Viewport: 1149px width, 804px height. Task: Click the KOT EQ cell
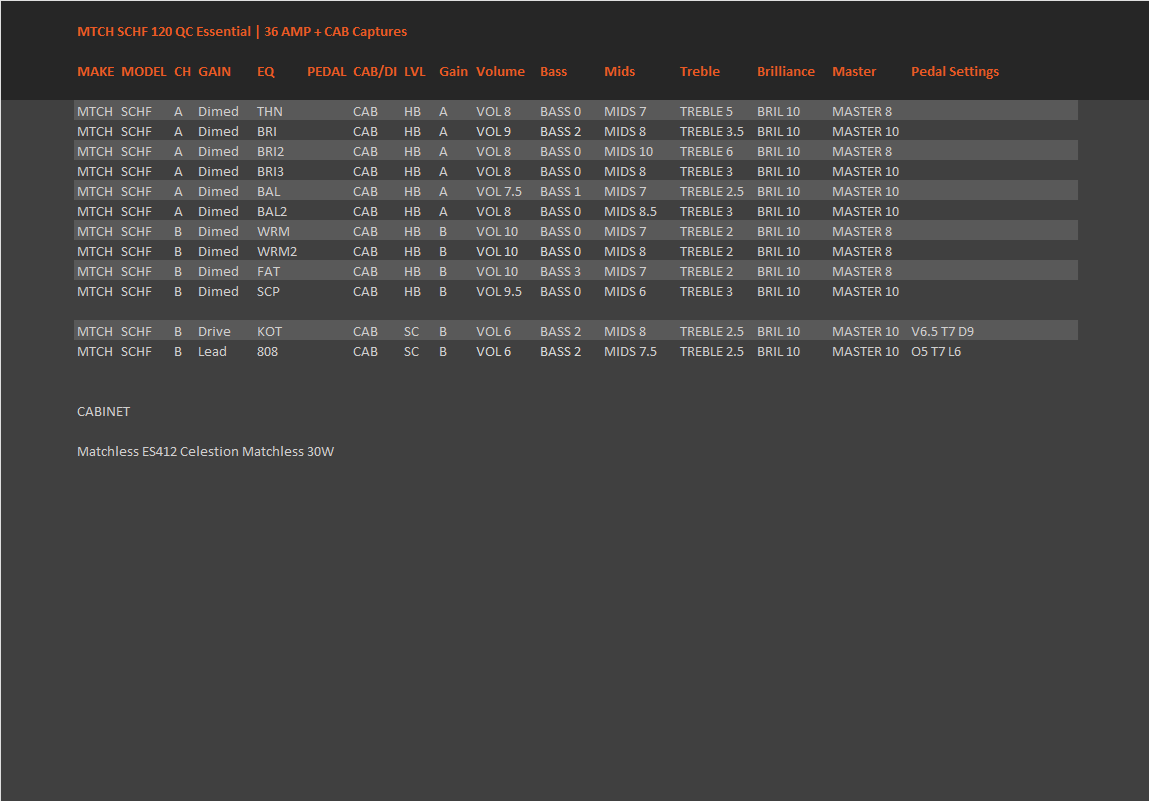coord(269,332)
